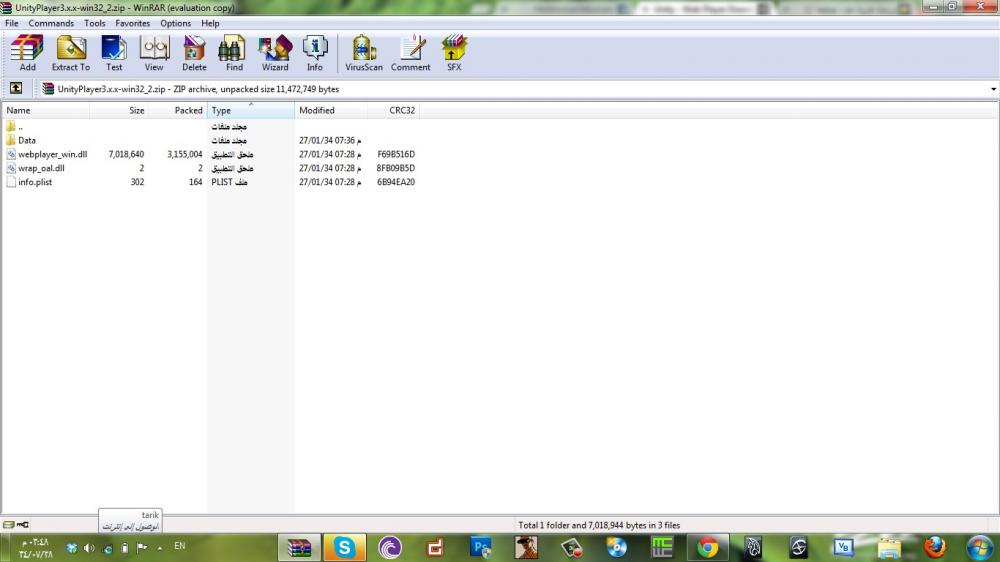Open the Options menu

coord(175,23)
